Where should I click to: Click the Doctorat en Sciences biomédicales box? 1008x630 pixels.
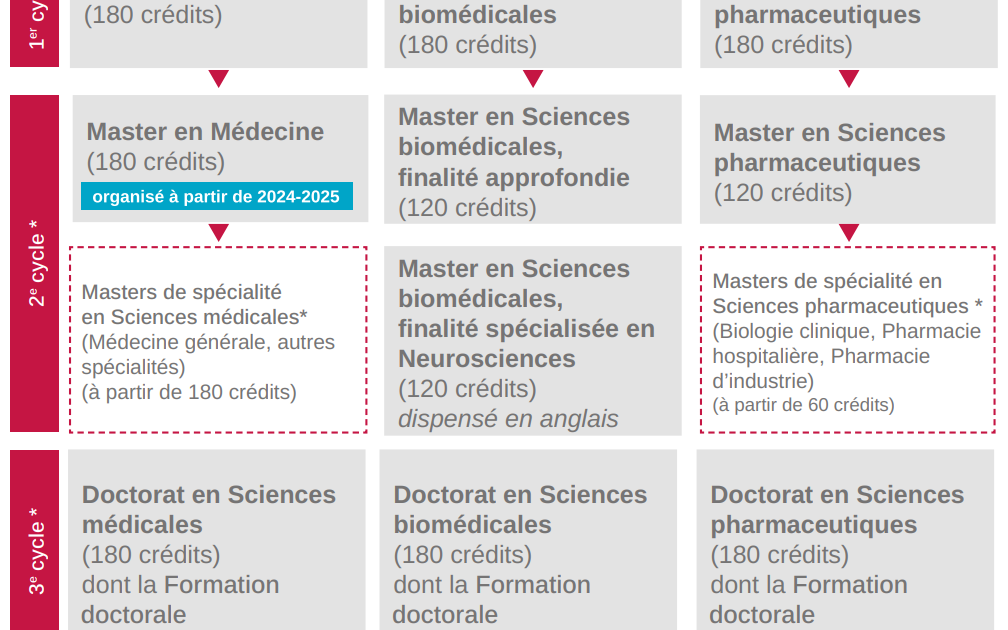coord(528,540)
